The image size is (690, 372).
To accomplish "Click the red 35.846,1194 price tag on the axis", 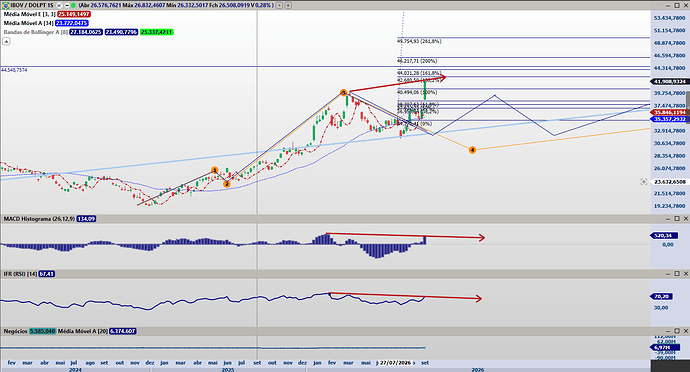I will (x=669, y=113).
